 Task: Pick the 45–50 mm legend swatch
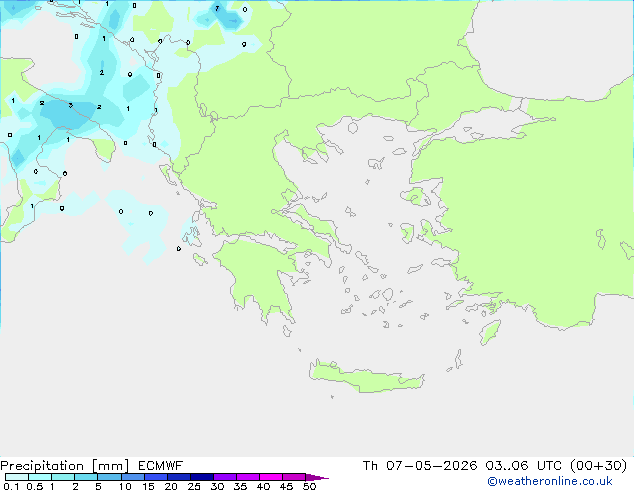[x=294, y=477]
